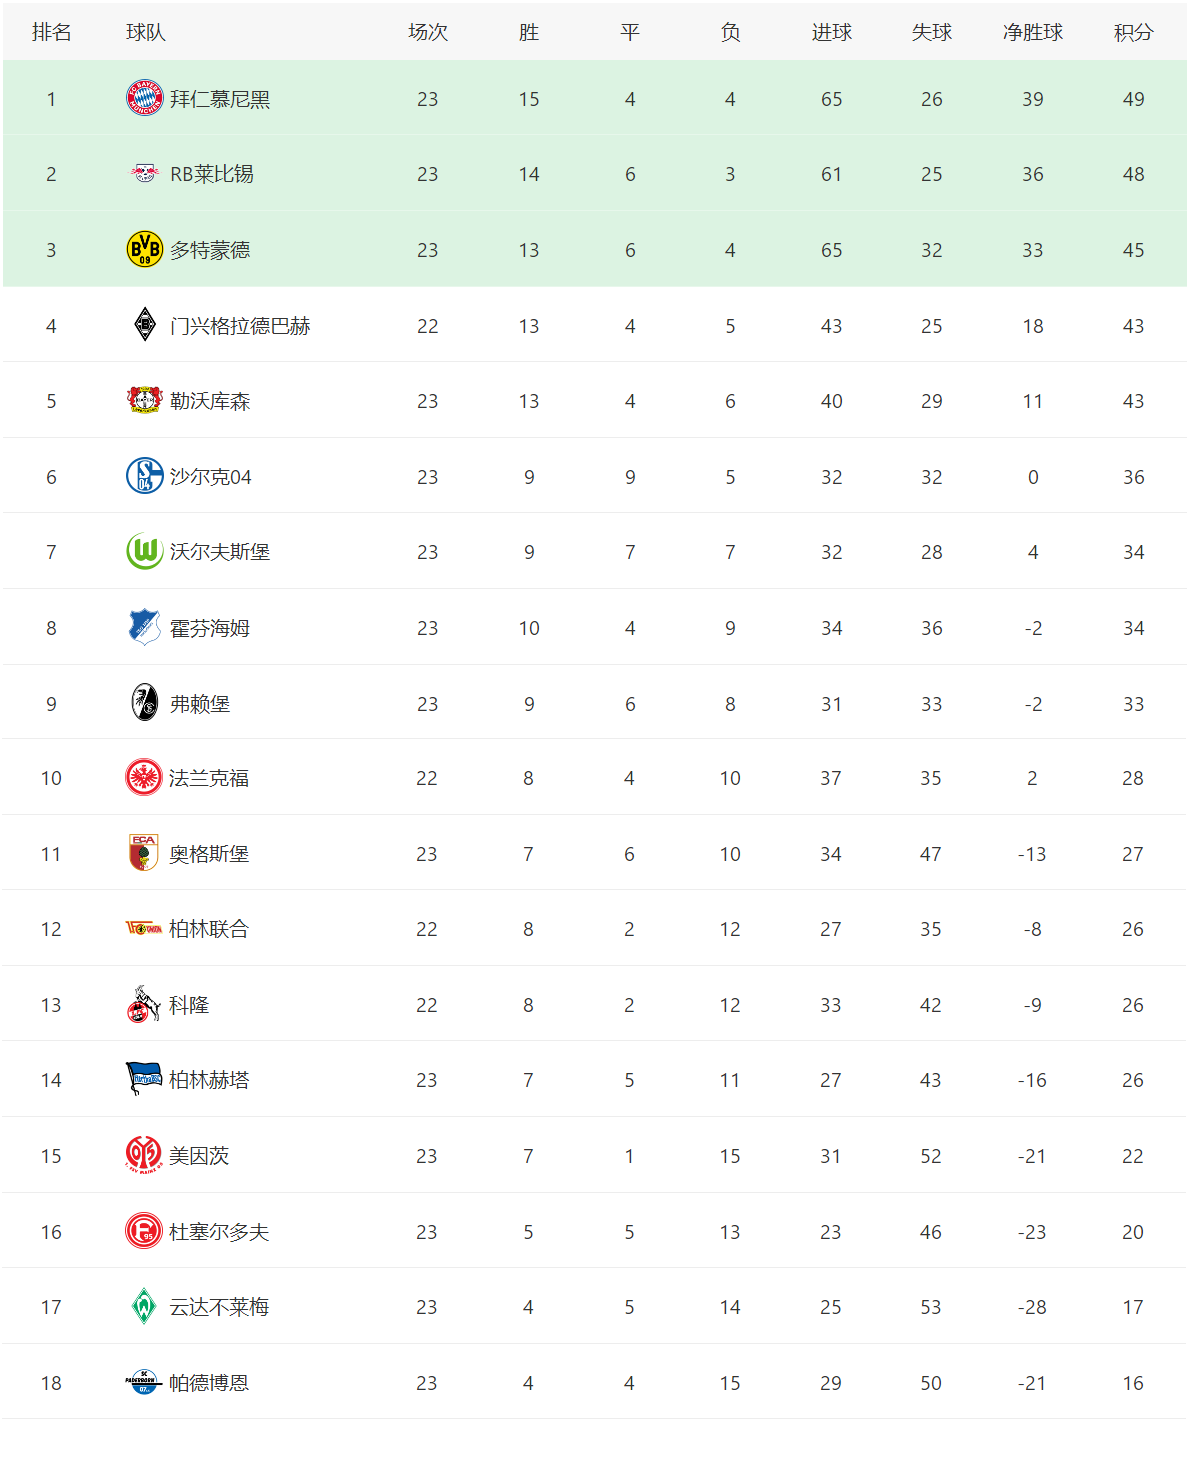Screen dimensions: 1203x1457
Task: Click the Borussia Dortmund BVB badge
Action: pyautogui.click(x=144, y=249)
